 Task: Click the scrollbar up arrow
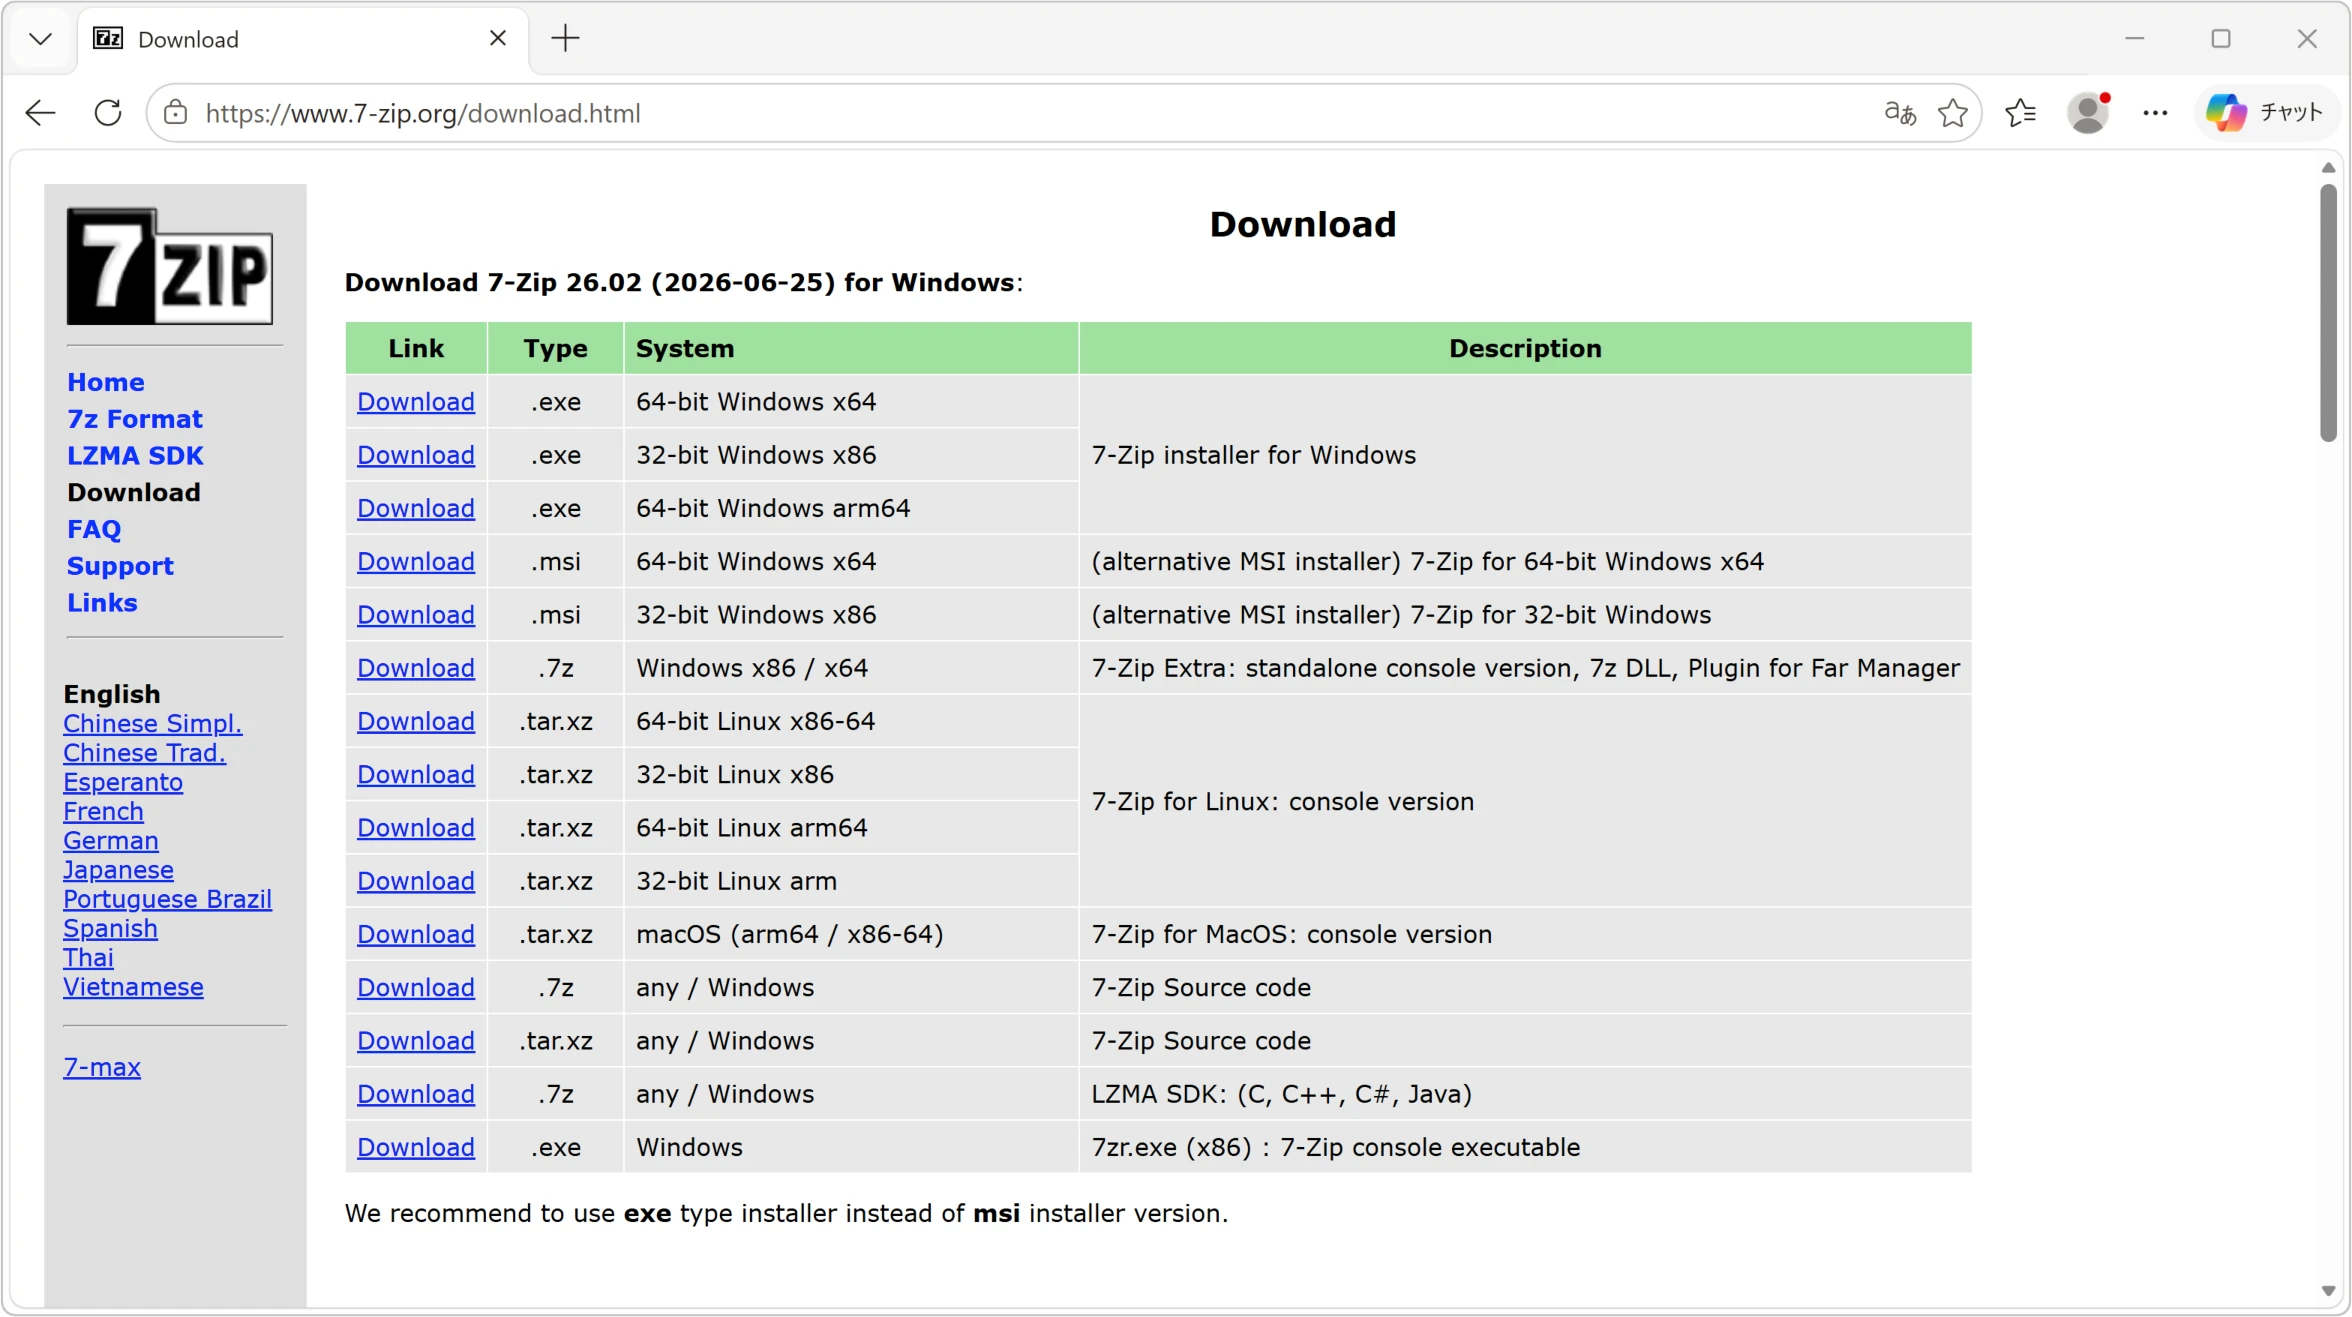2328,167
